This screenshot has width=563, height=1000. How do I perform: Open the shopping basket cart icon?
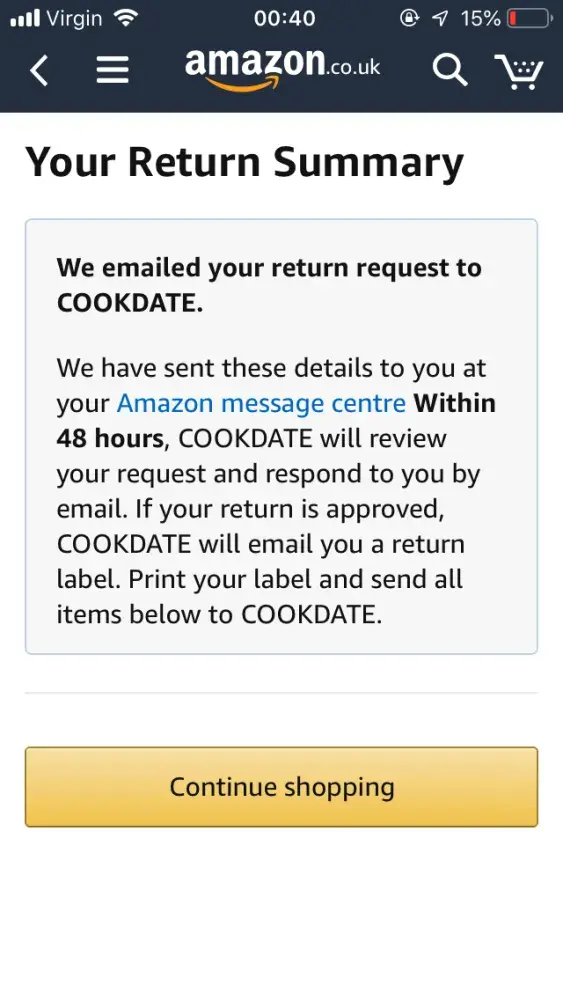[518, 71]
